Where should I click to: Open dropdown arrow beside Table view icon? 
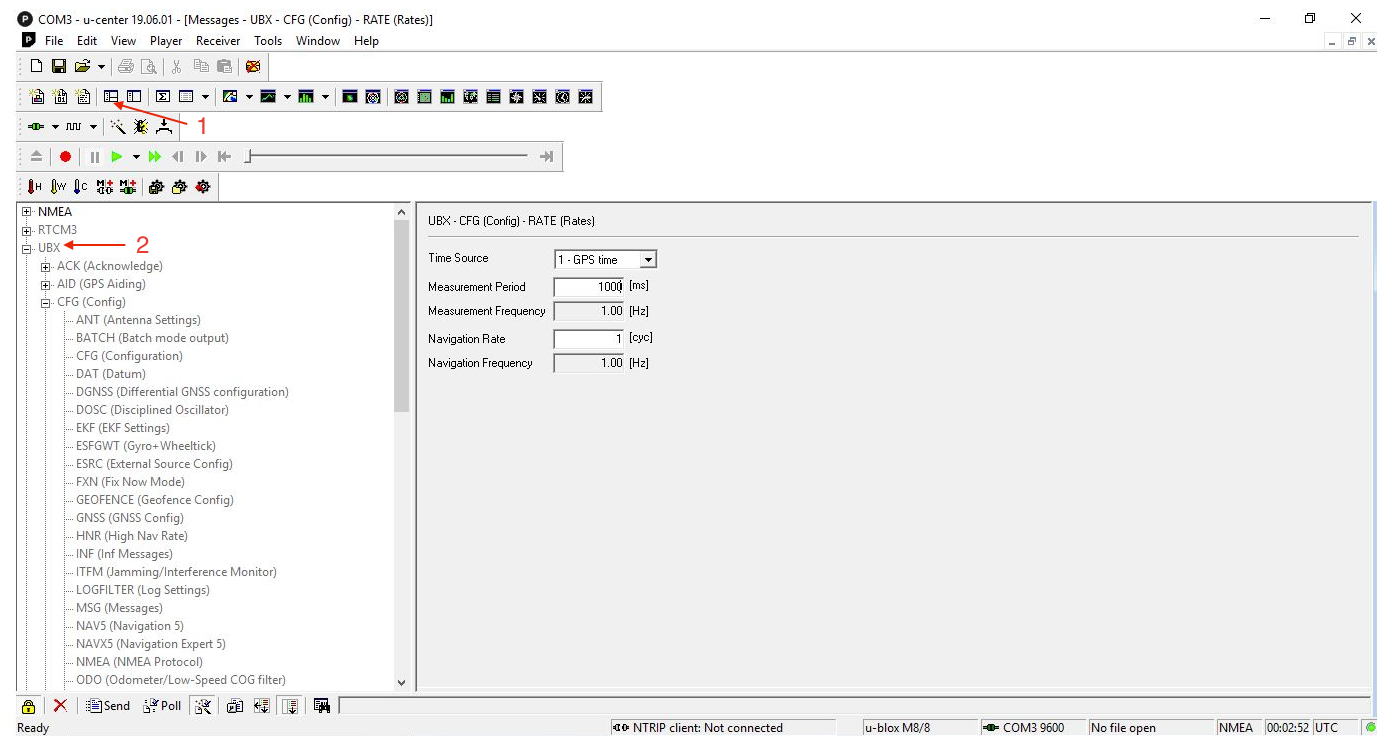206,97
